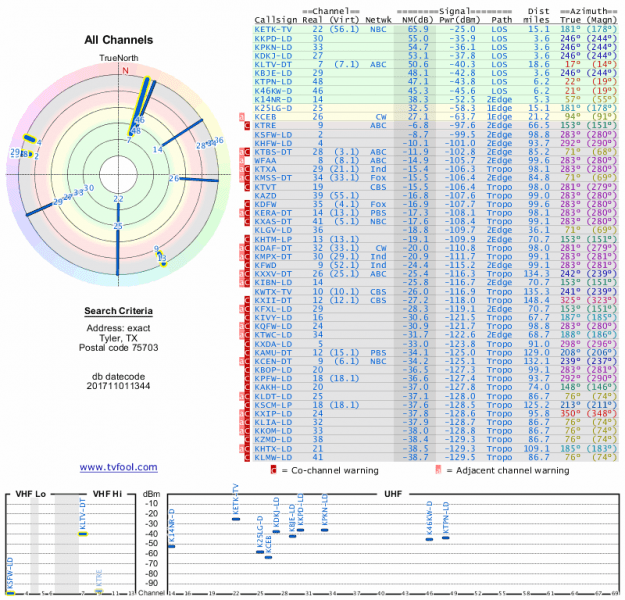Image resolution: width=625 pixels, height=600 pixels.
Task: Click the KAMU-DT callsign
Action: pyautogui.click(x=273, y=353)
